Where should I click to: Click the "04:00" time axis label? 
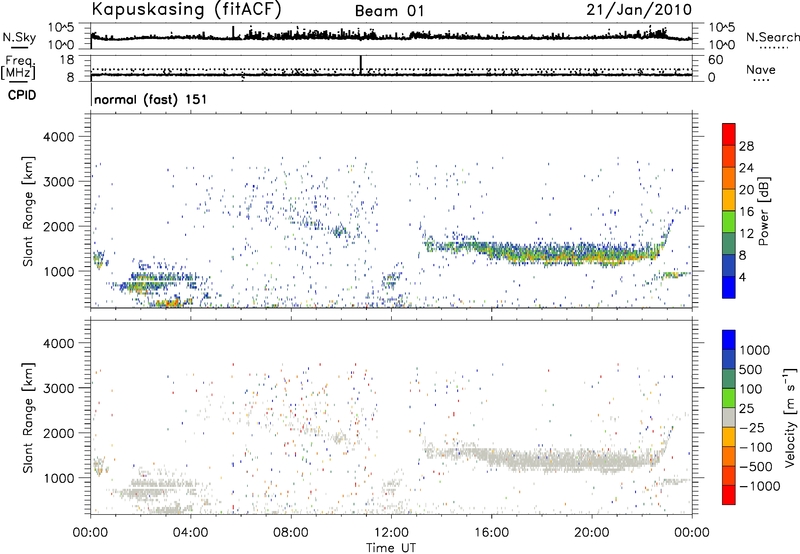click(x=190, y=533)
